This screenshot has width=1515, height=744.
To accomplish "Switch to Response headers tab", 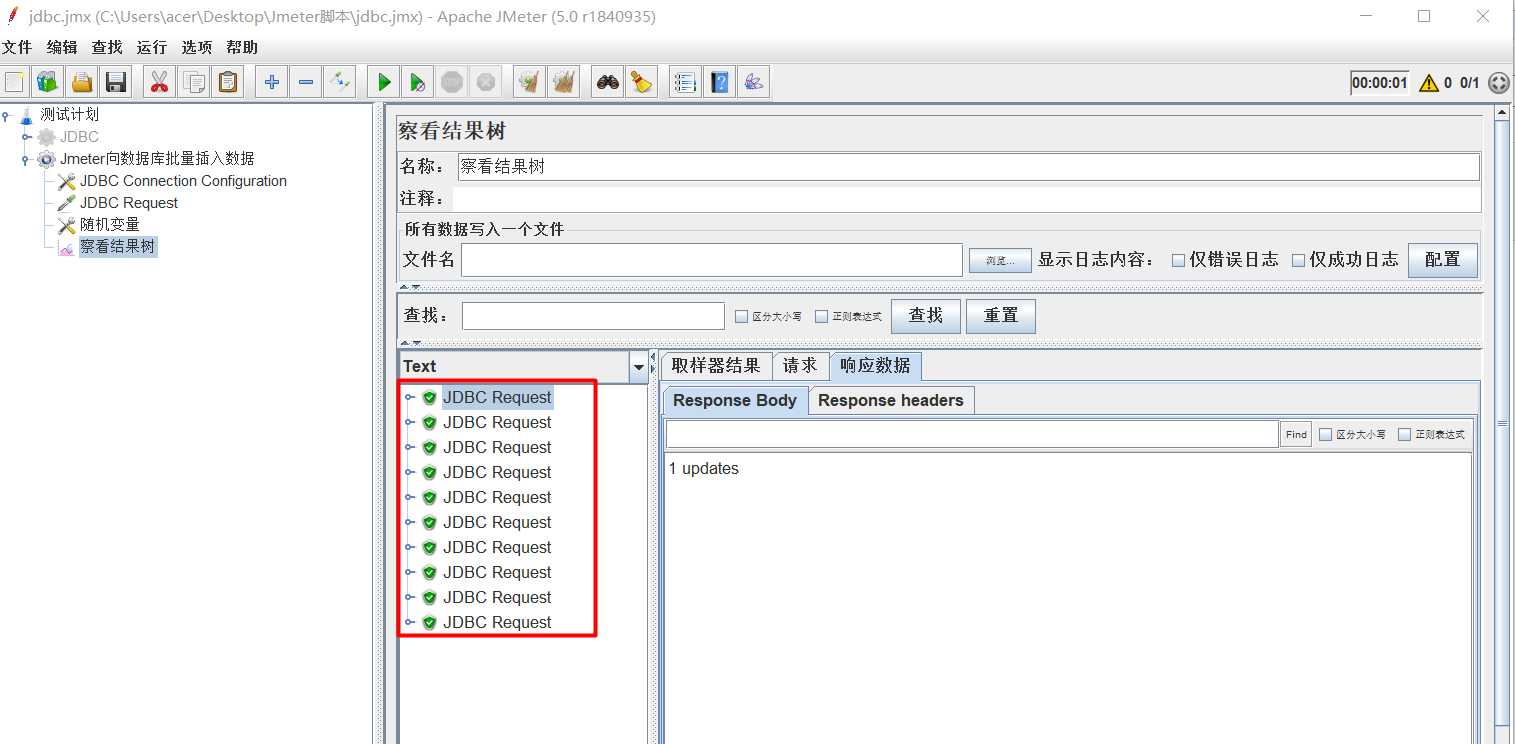I will pyautogui.click(x=891, y=400).
